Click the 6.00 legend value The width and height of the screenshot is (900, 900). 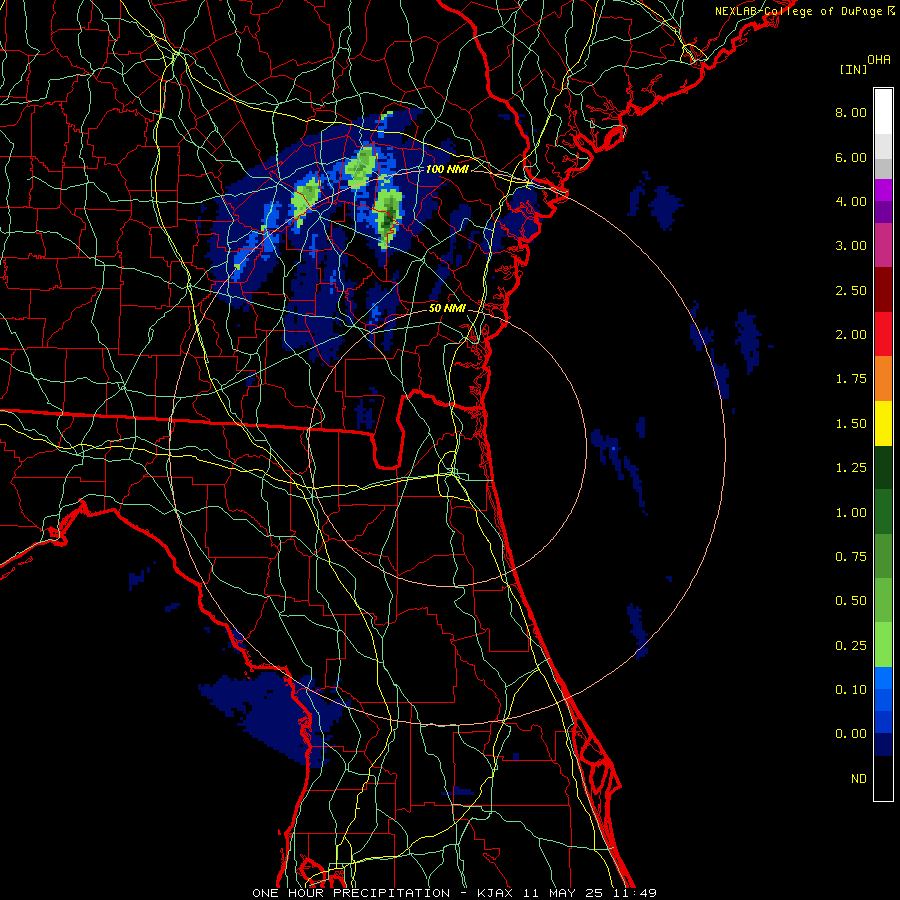(851, 157)
